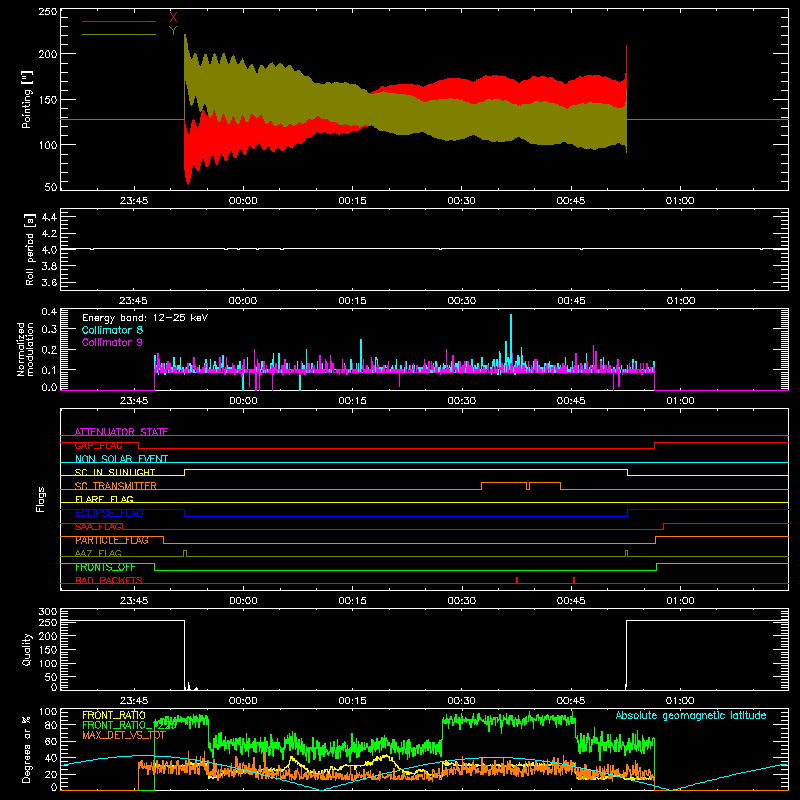The image size is (800, 800).
Task: Click the 01:00 tick label under Pointing plot
Action: (x=680, y=201)
